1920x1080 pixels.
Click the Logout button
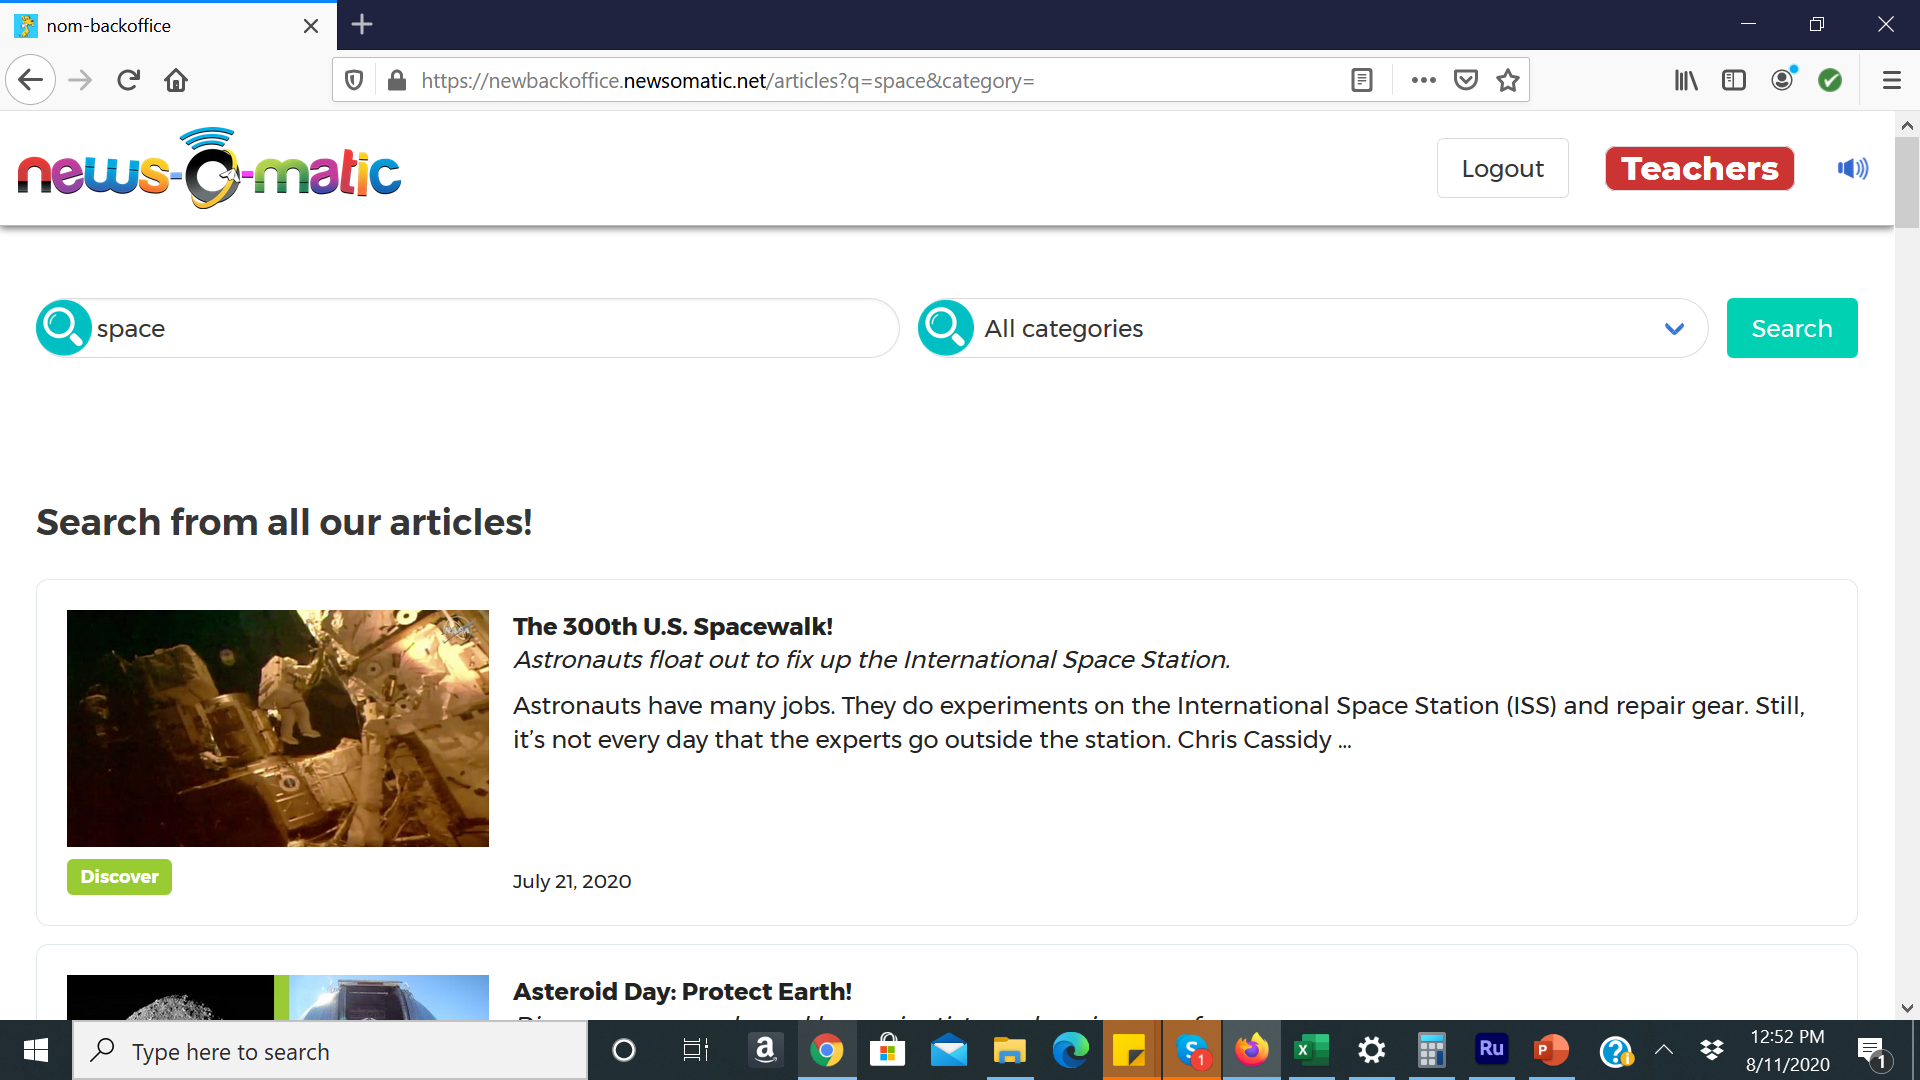pos(1502,168)
